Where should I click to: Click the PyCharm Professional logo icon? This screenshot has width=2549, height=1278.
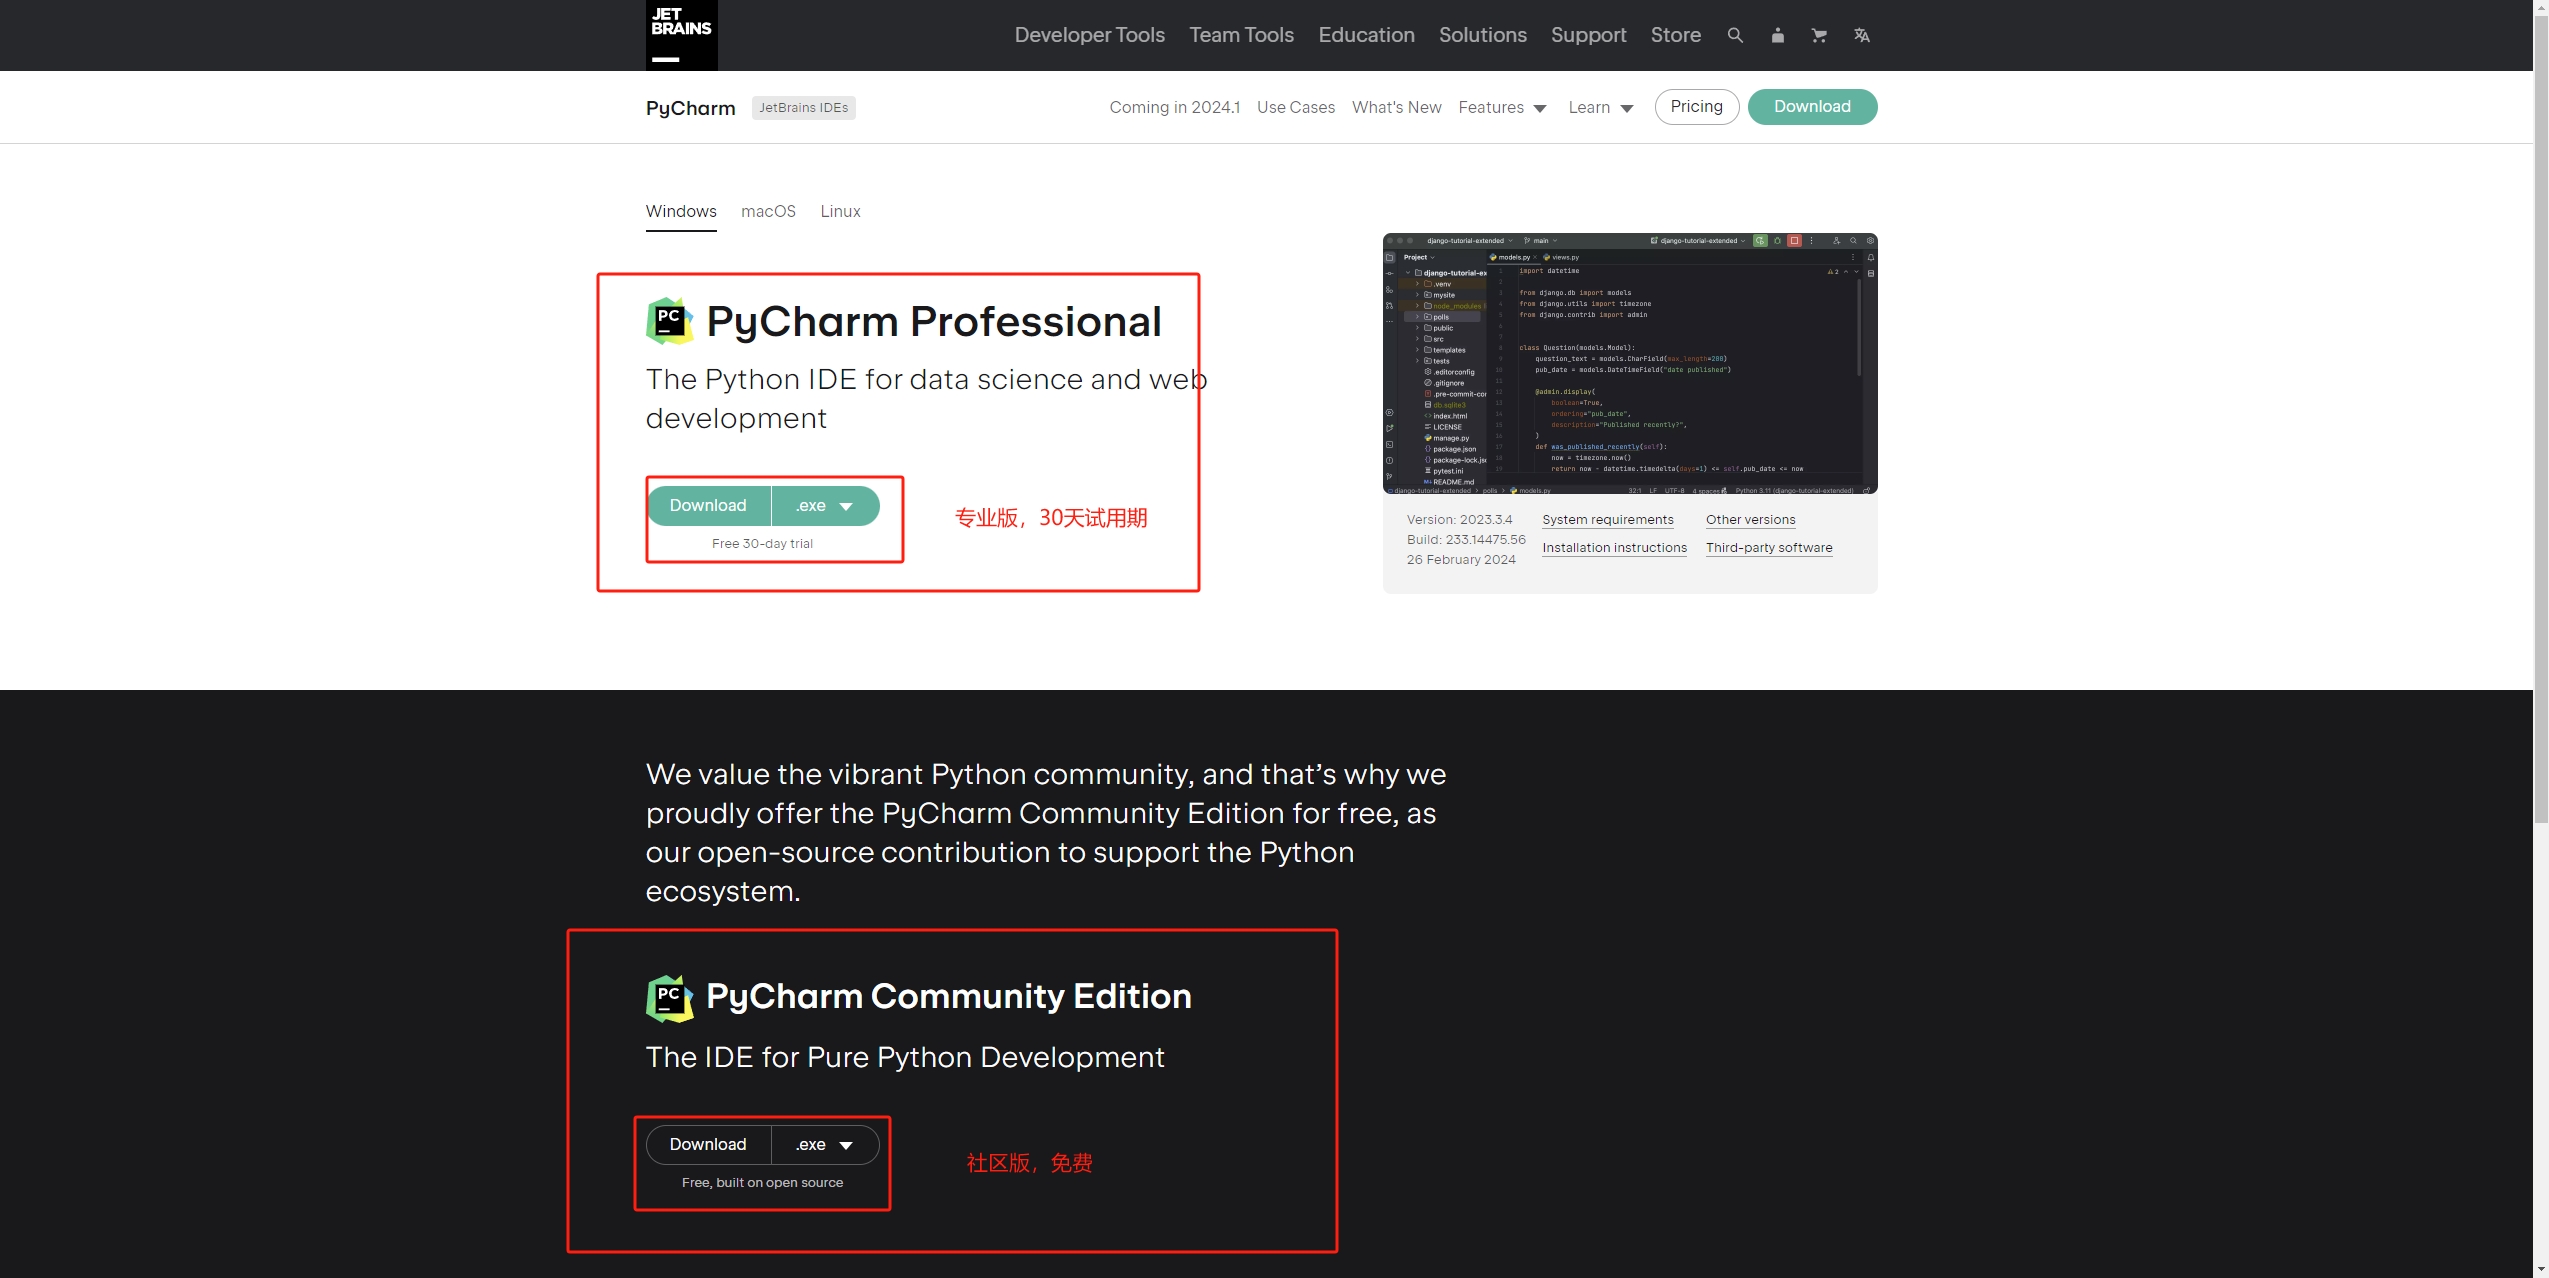669,320
